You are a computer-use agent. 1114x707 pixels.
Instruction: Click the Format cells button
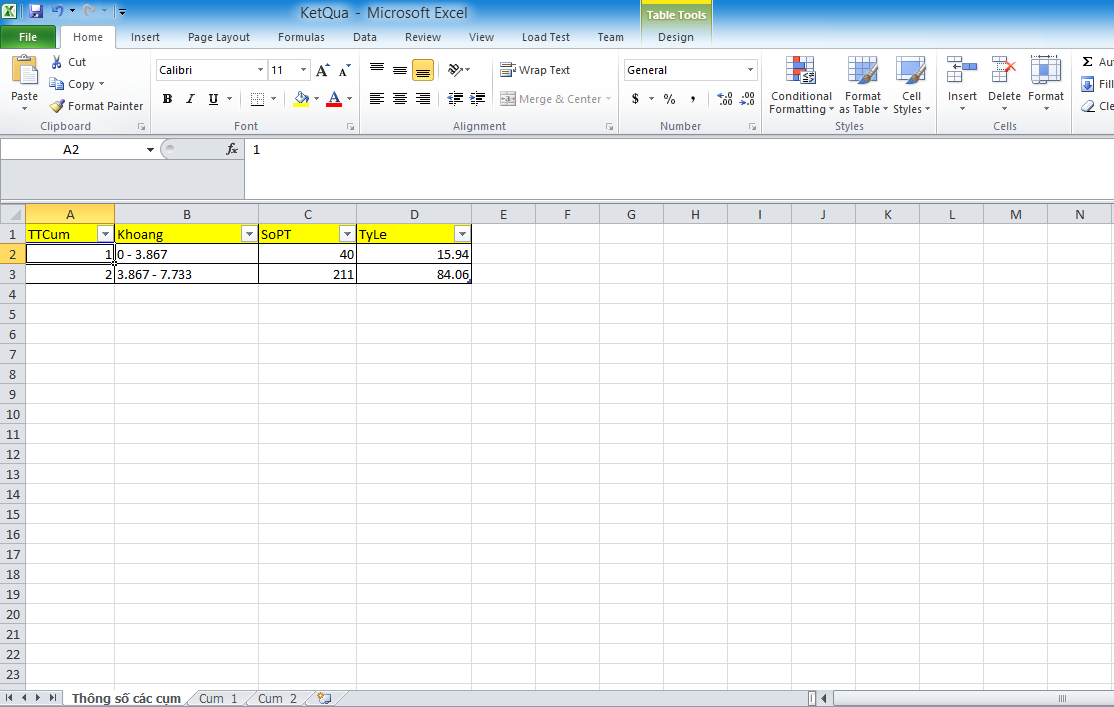tap(1046, 84)
